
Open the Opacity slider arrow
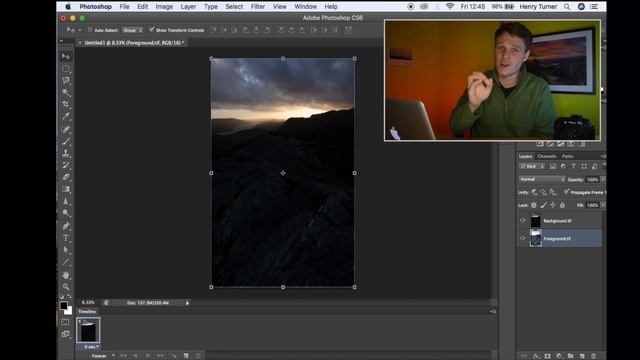(x=603, y=179)
